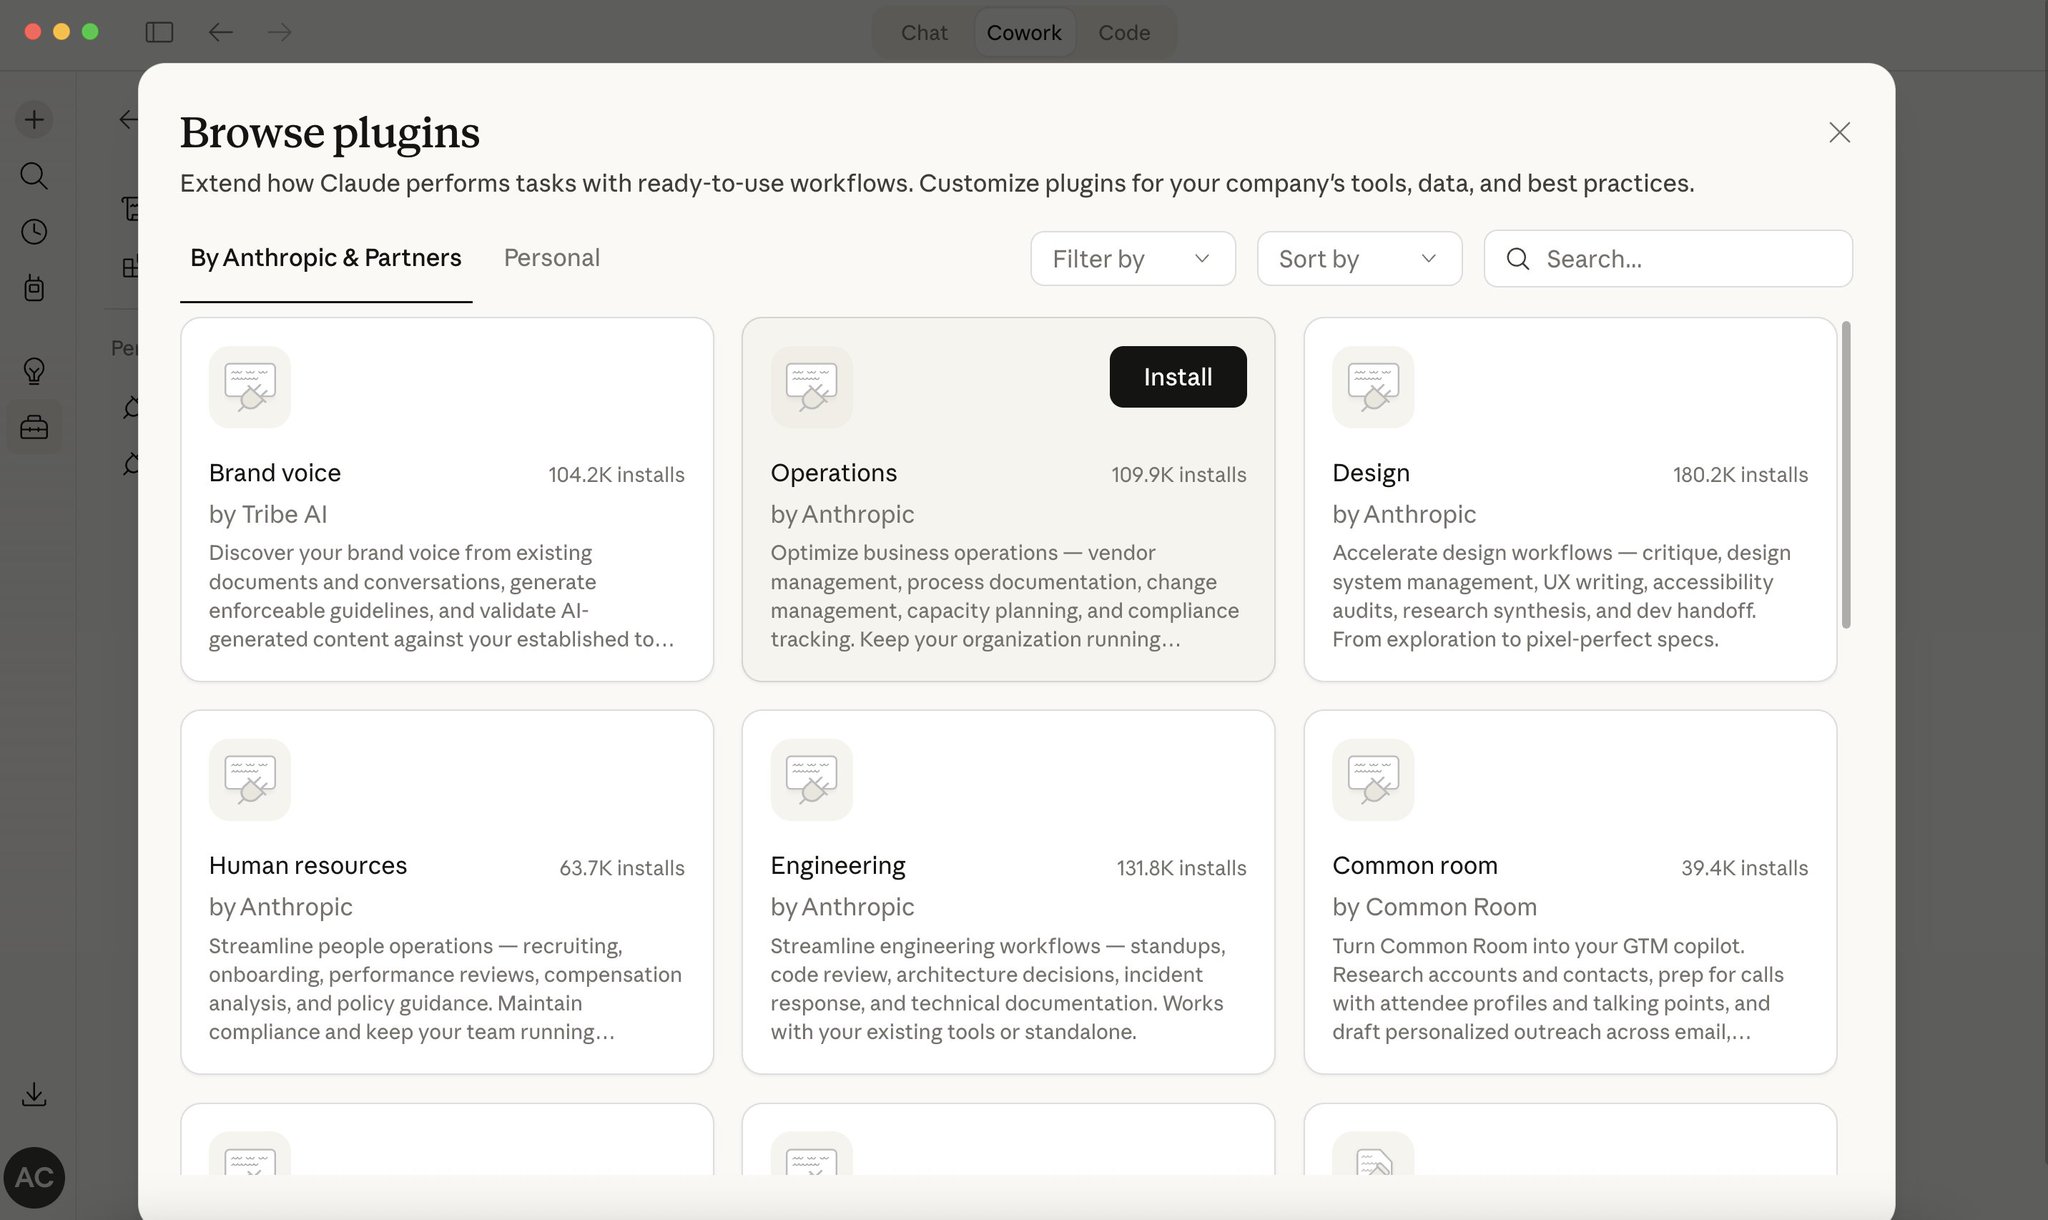Click the 'by Tribe AI' author text
Image resolution: width=2048 pixels, height=1220 pixels.
point(268,514)
